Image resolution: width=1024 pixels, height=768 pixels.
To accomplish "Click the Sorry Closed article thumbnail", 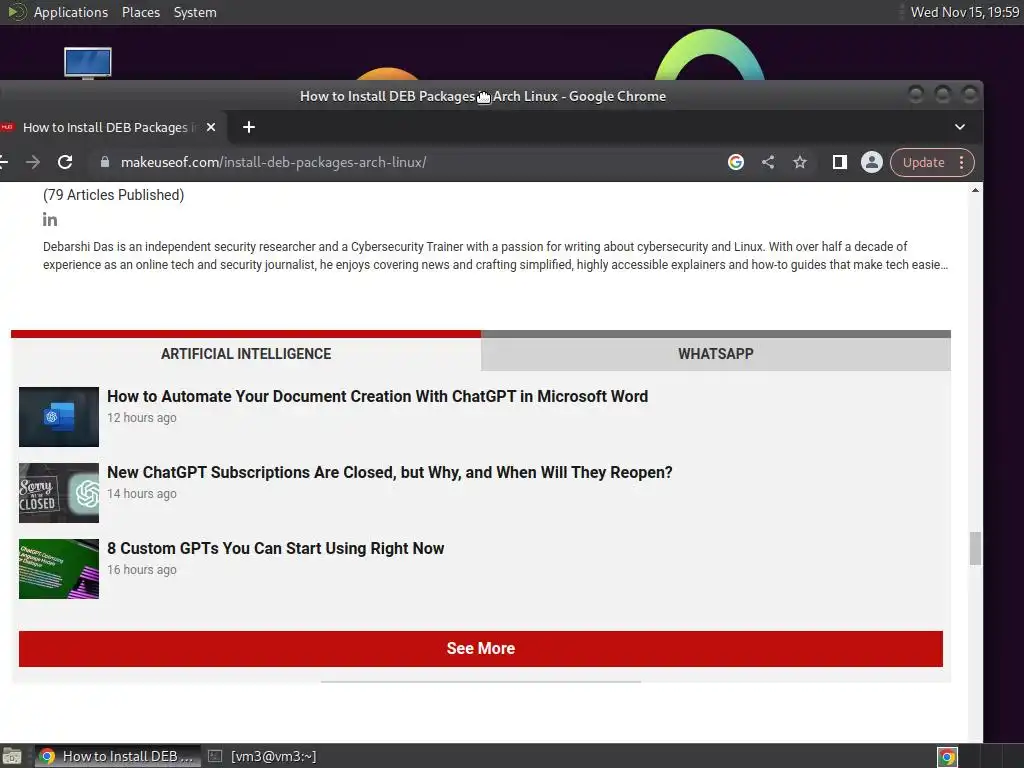I will [x=59, y=492].
